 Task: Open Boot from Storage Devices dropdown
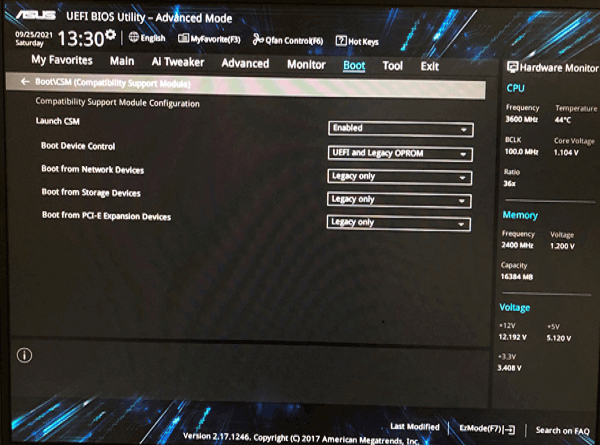[x=399, y=199]
